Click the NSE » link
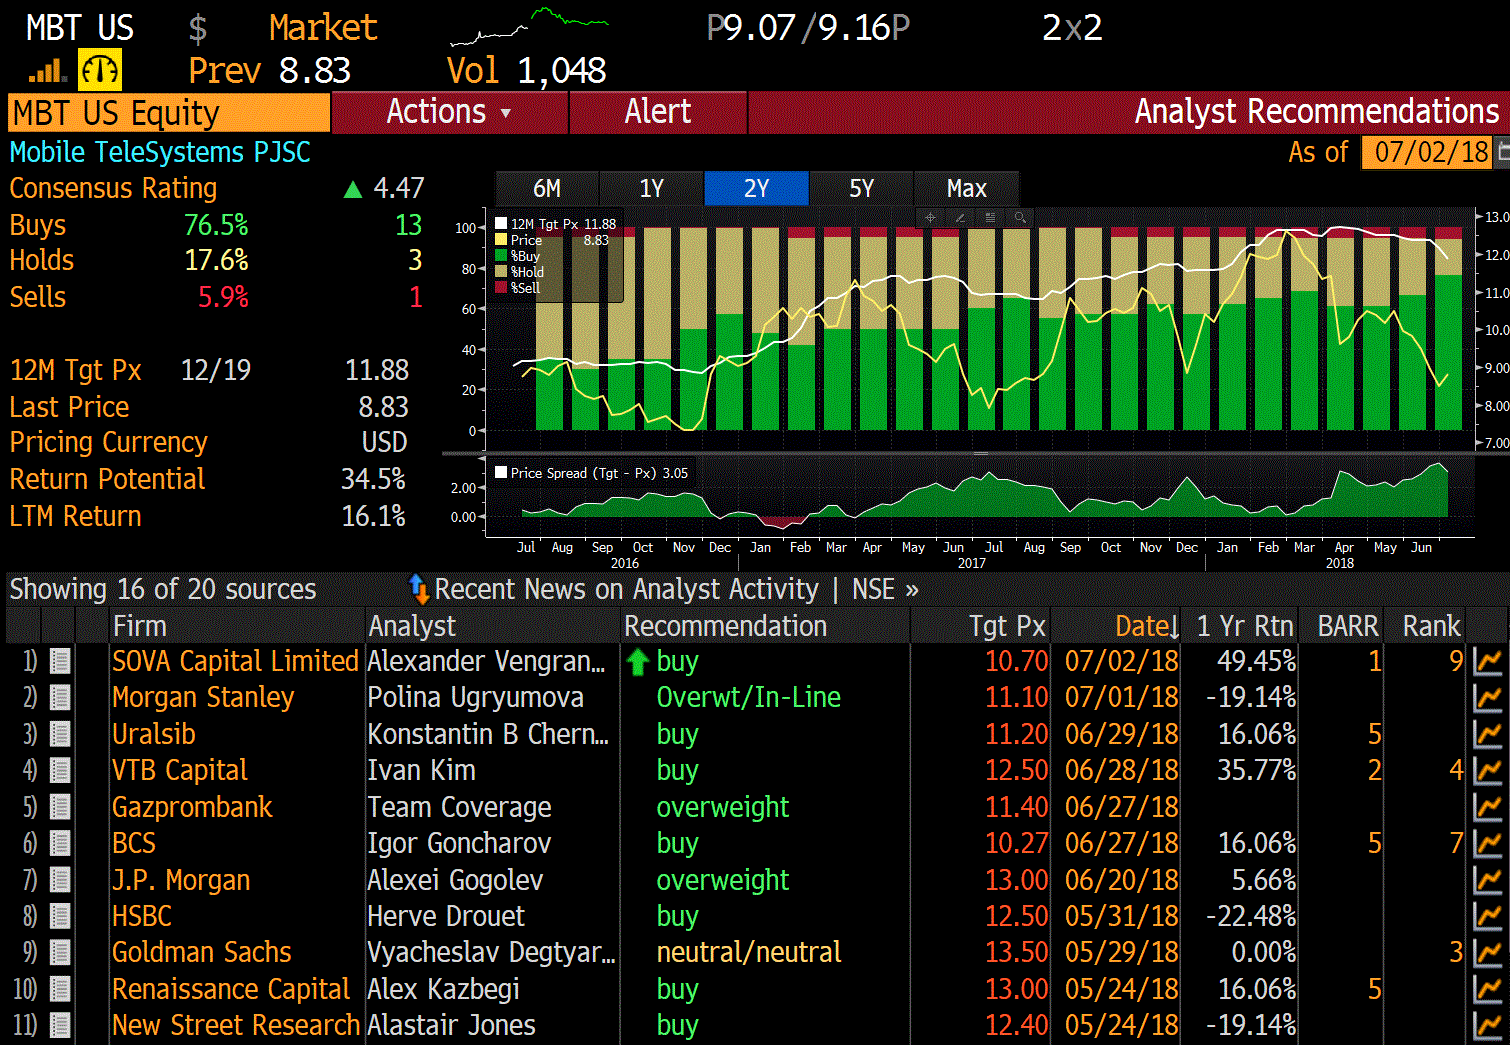Image resolution: width=1510 pixels, height=1045 pixels. pyautogui.click(x=885, y=590)
